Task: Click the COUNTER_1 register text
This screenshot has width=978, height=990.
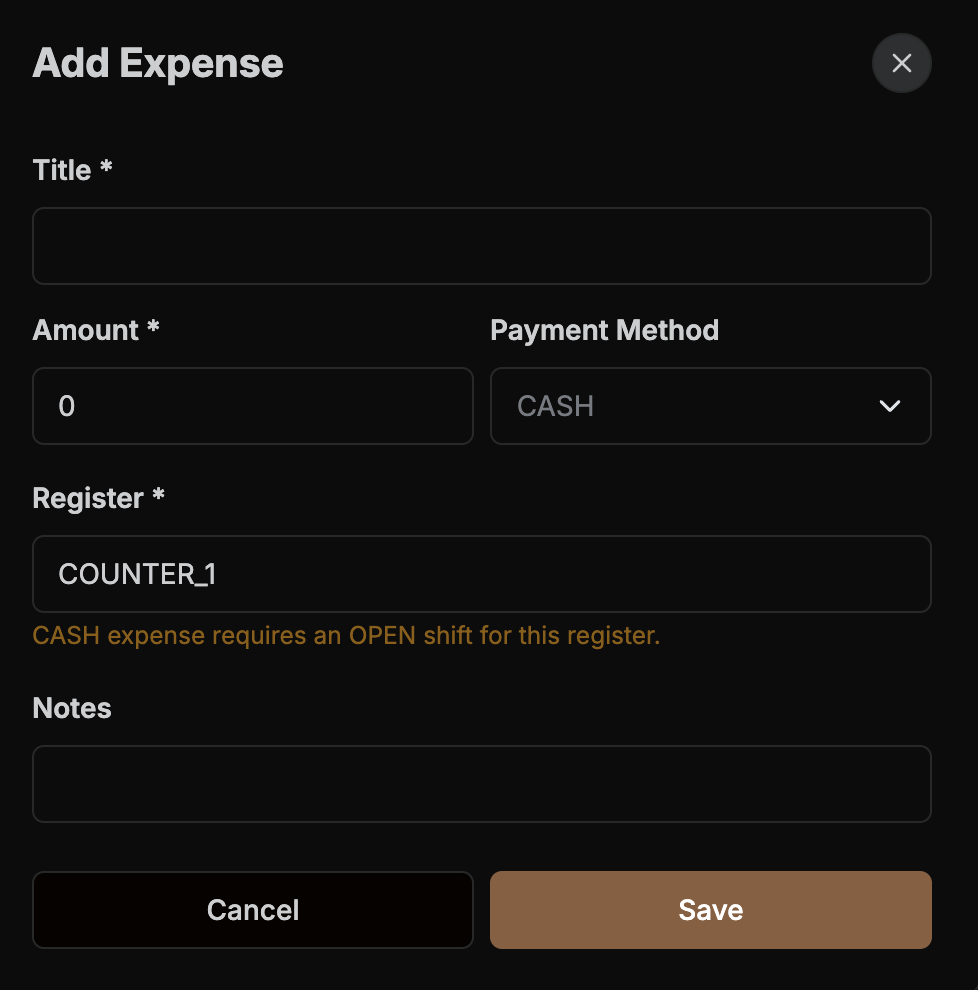Action: pos(137,574)
